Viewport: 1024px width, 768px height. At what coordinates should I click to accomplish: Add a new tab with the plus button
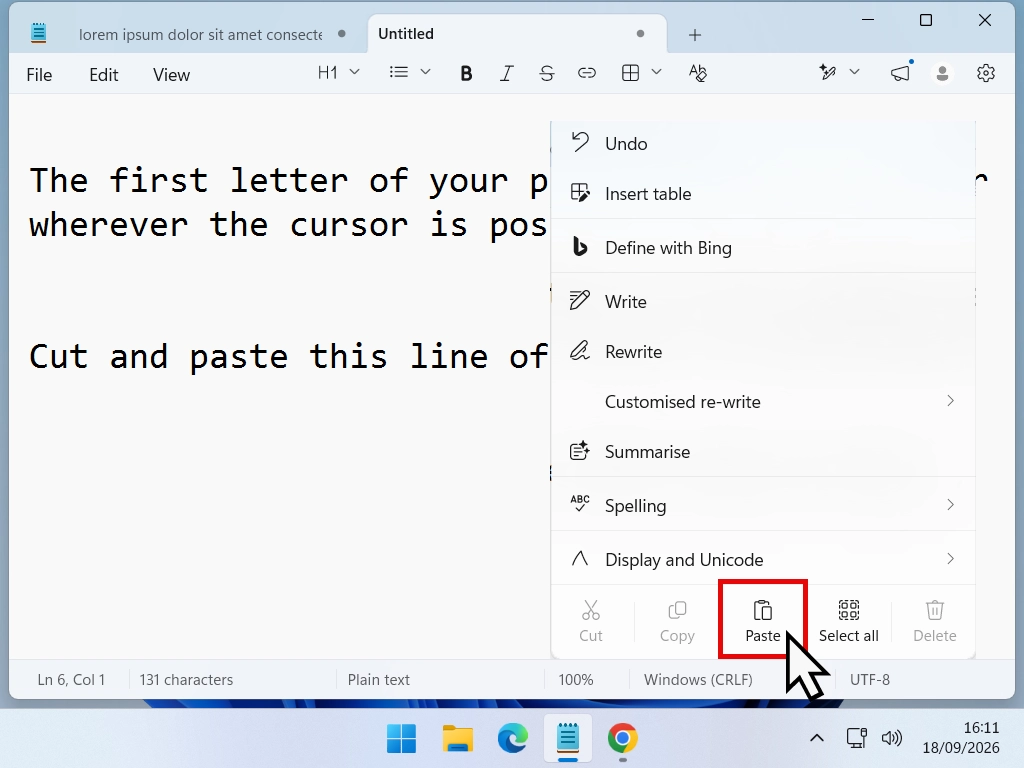click(695, 35)
